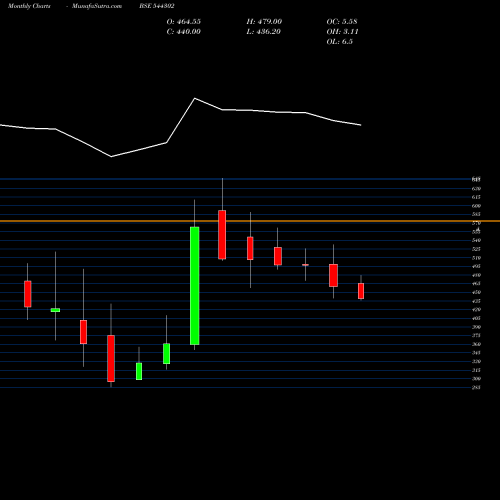Select the 'OL: 6.5' reading
The height and width of the screenshot is (500, 500).
[339, 42]
